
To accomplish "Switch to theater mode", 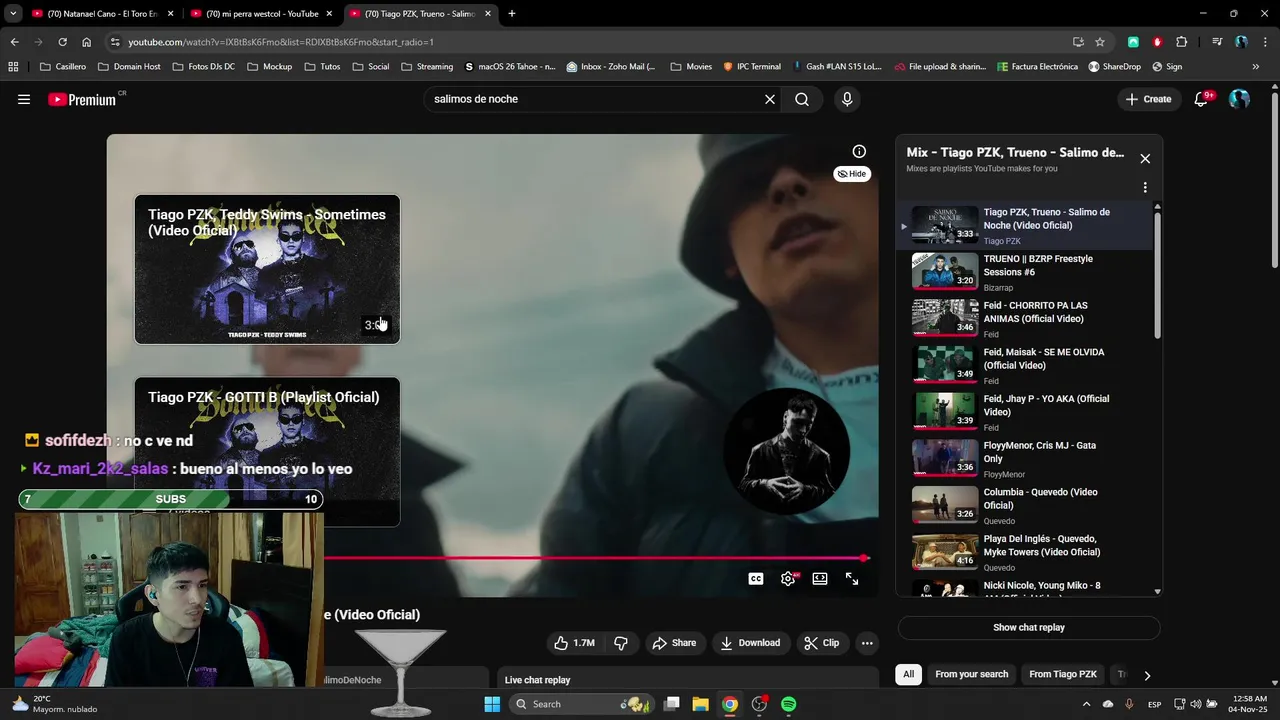I will 820,579.
